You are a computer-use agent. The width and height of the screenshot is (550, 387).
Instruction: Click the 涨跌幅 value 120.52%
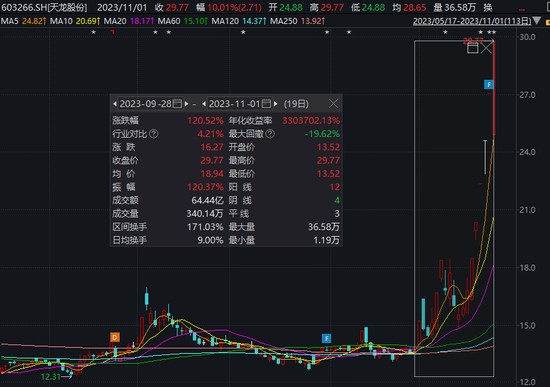(205, 121)
